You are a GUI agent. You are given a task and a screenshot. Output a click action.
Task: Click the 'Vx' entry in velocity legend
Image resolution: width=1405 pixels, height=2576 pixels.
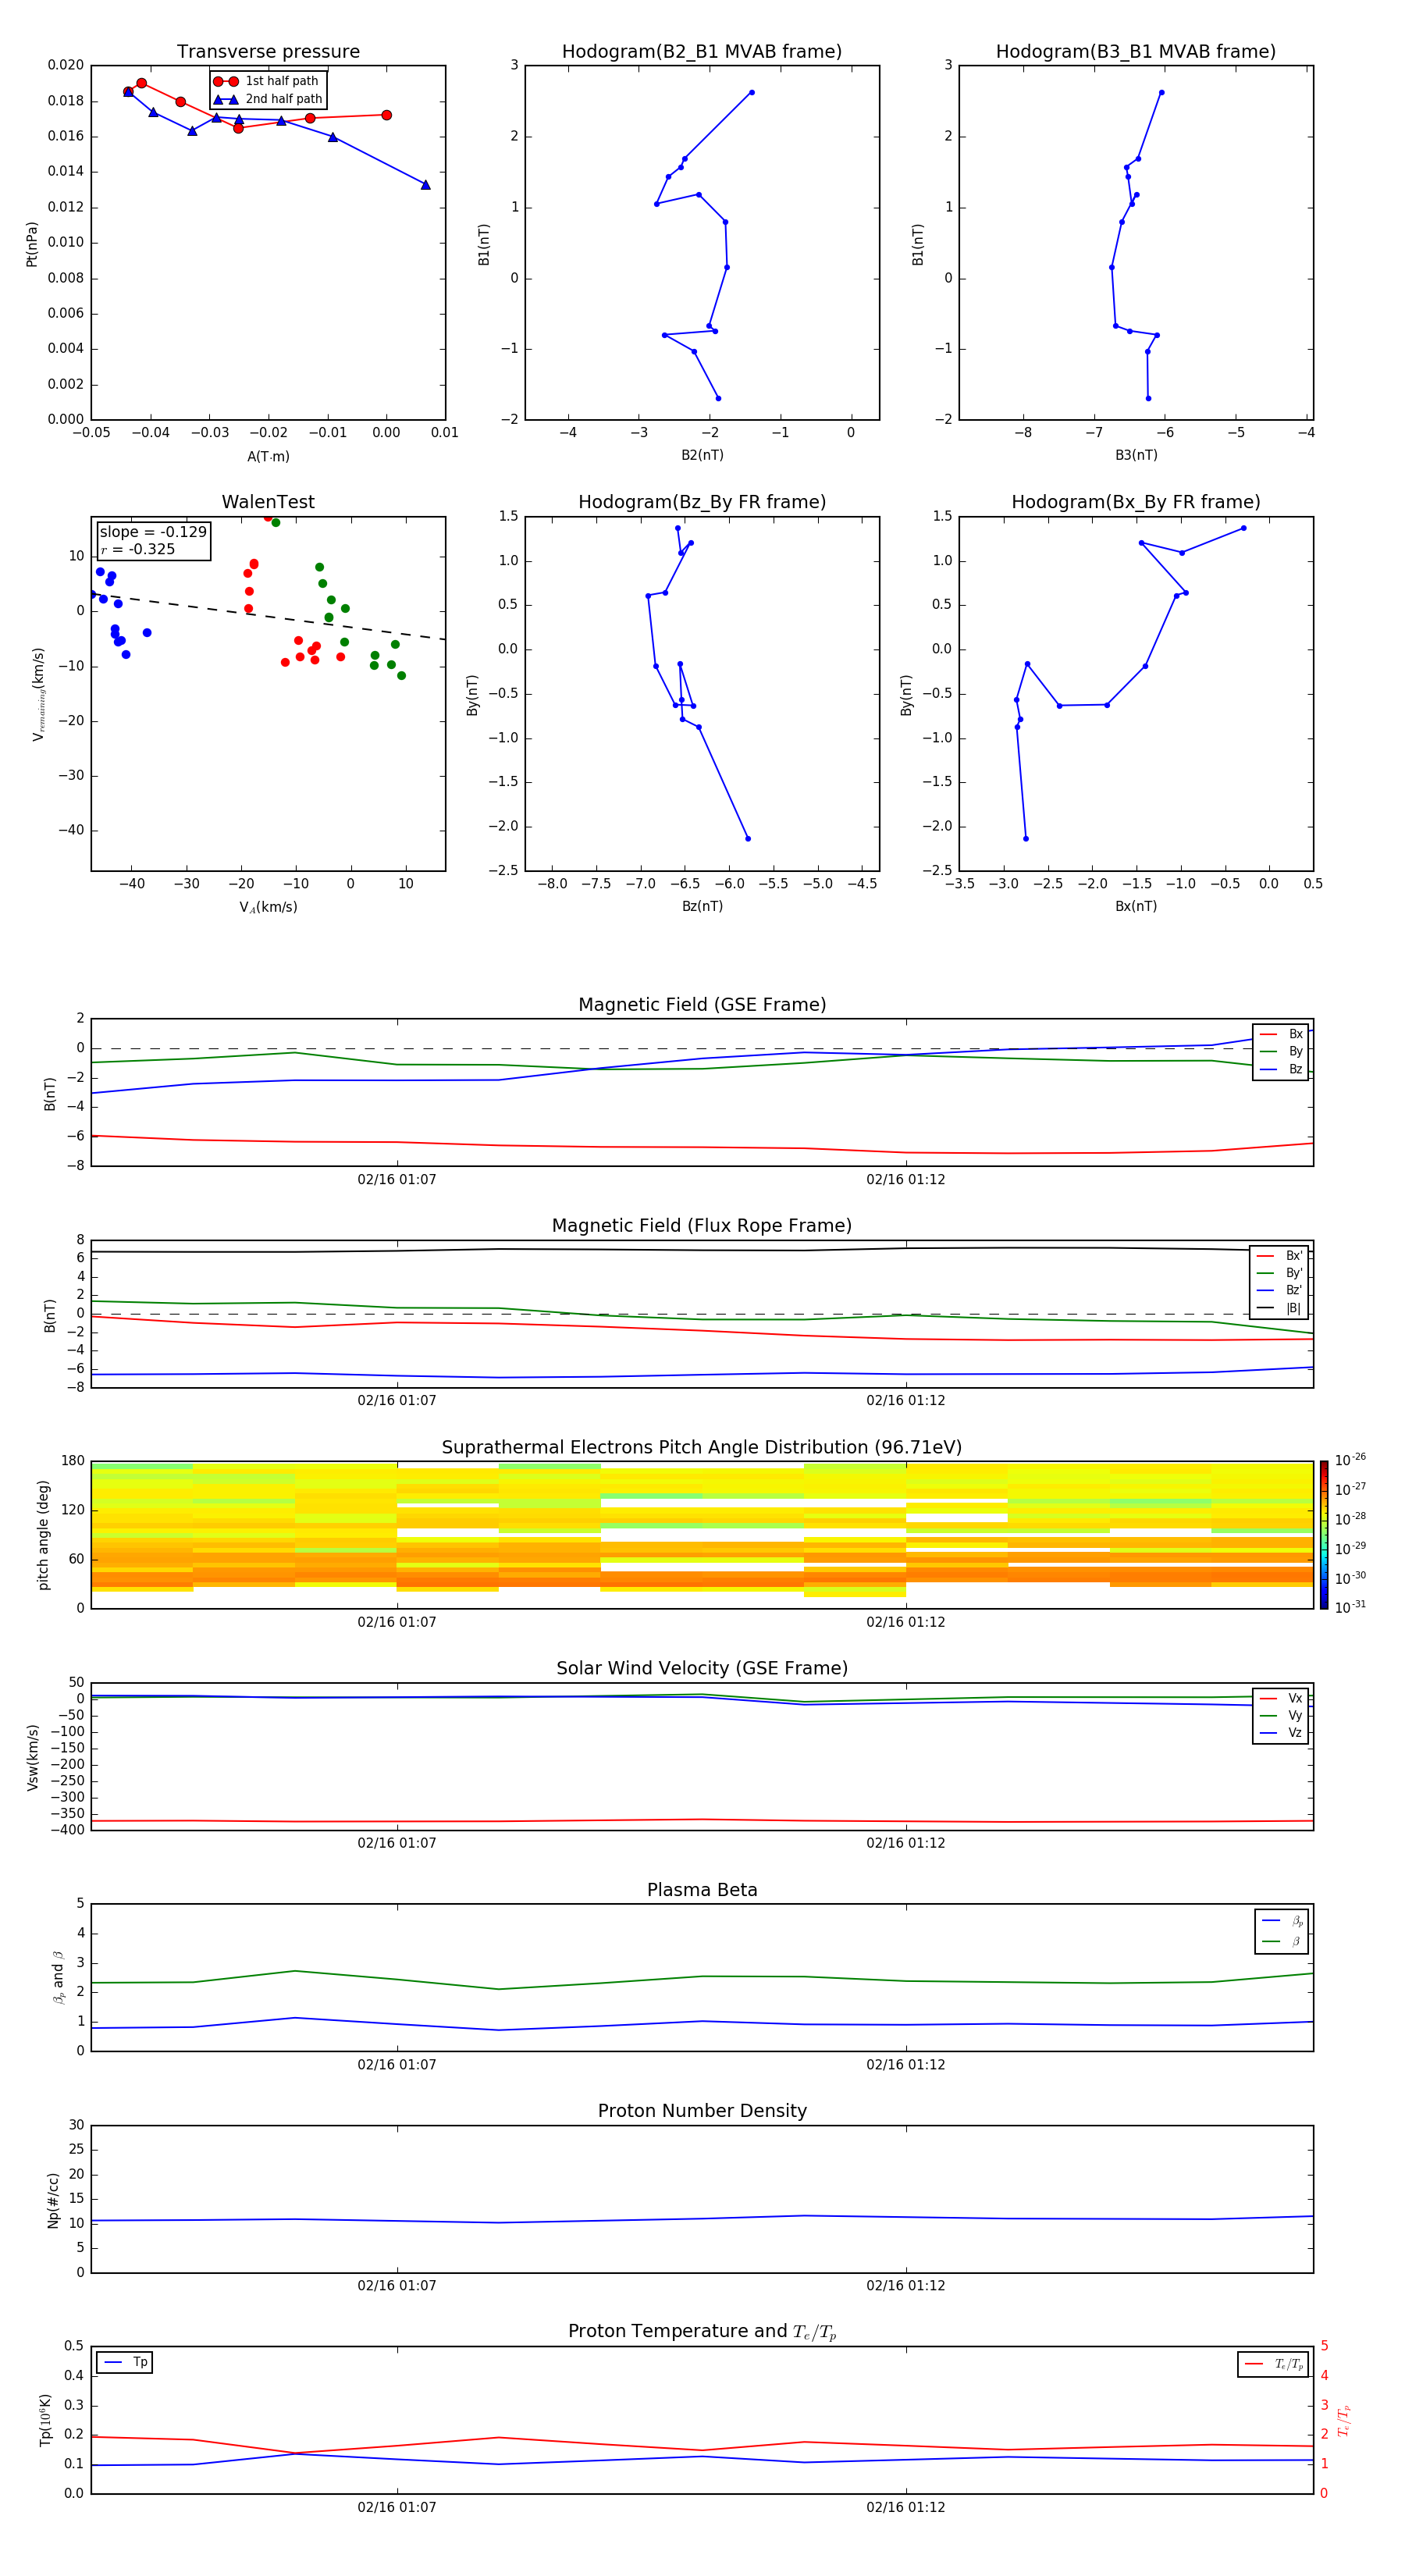pyautogui.click(x=1281, y=1698)
